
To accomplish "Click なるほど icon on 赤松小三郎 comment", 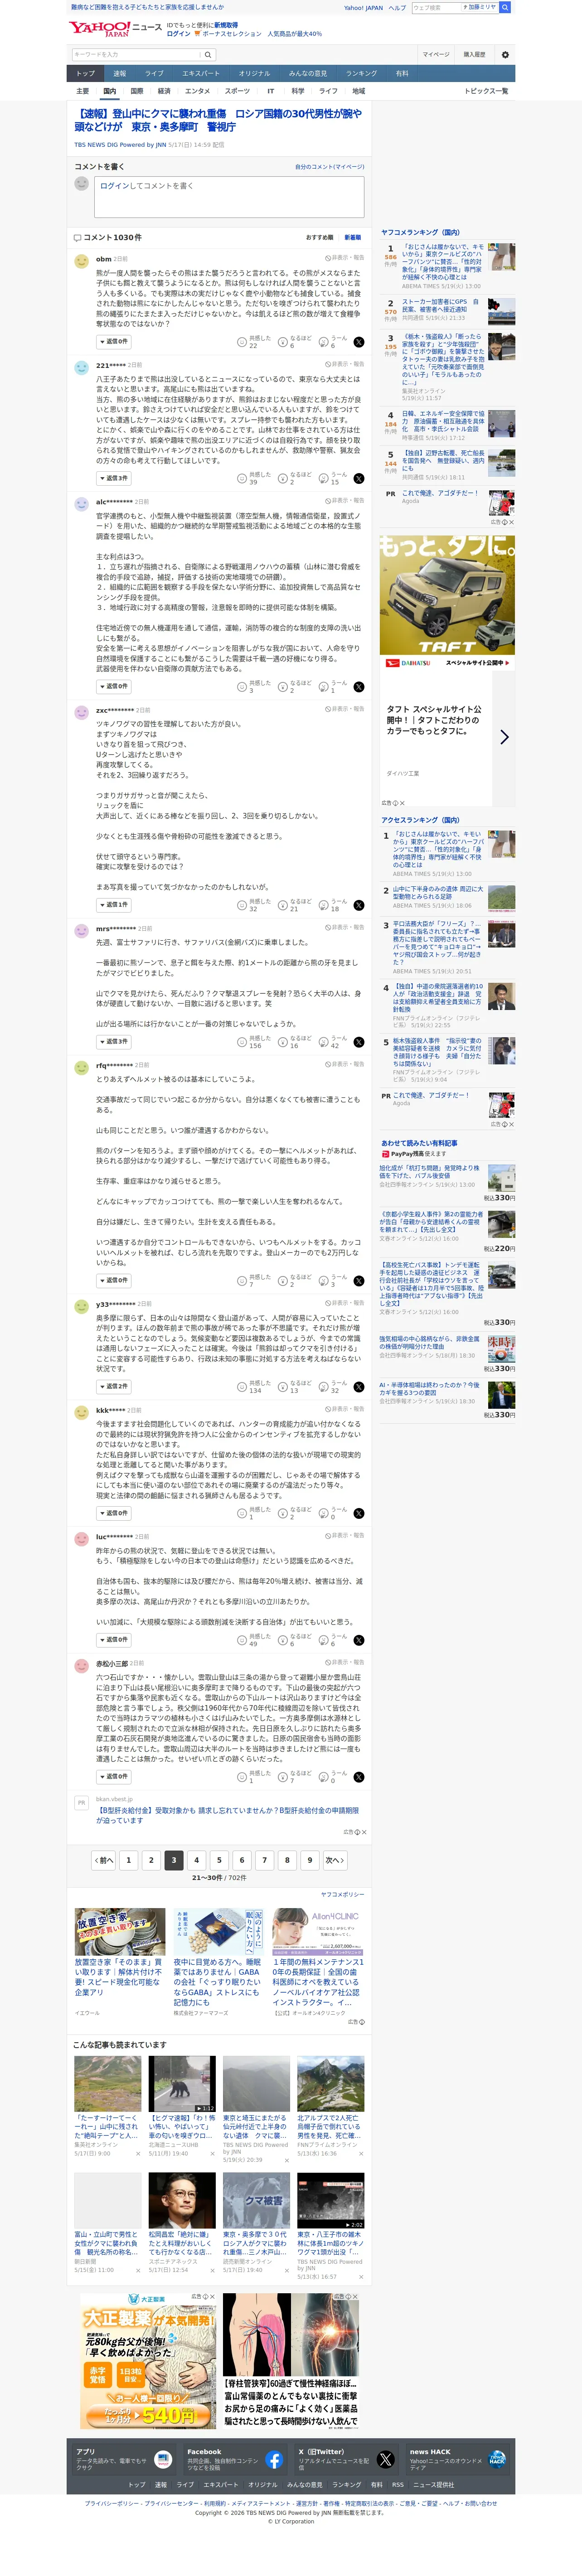I will pos(283,1777).
